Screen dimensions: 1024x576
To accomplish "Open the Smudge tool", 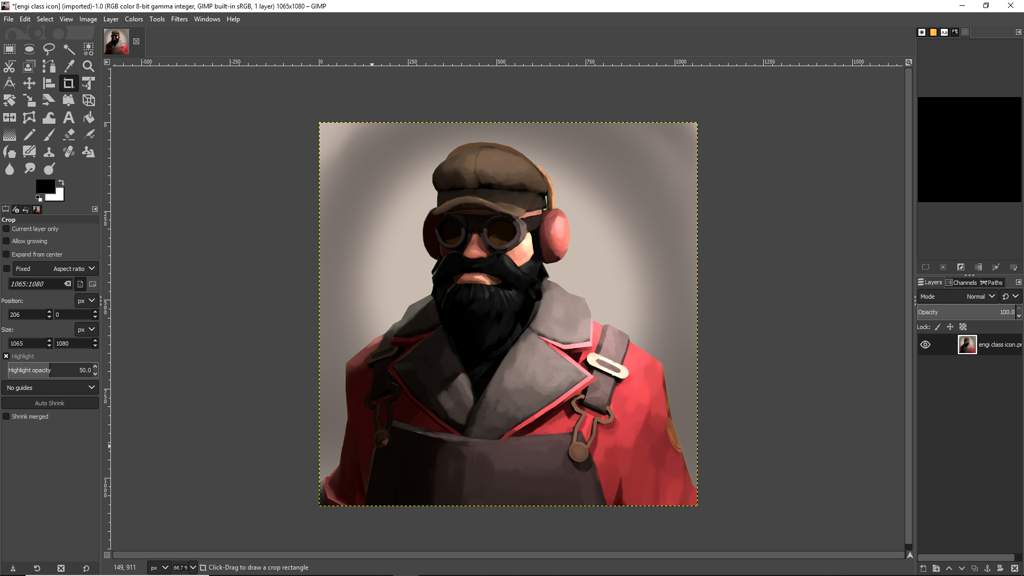I will click(29, 169).
